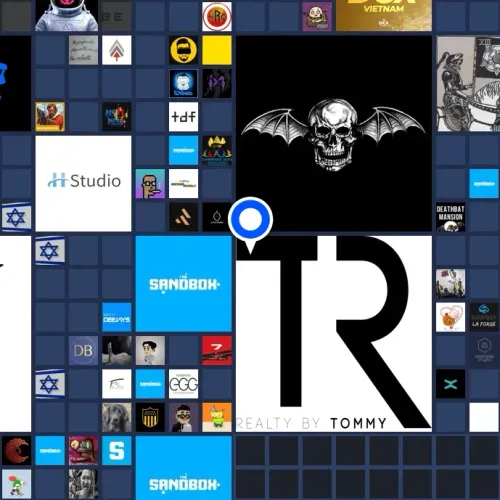
Task: Select the grey handwritten note tile
Action: (83, 50)
